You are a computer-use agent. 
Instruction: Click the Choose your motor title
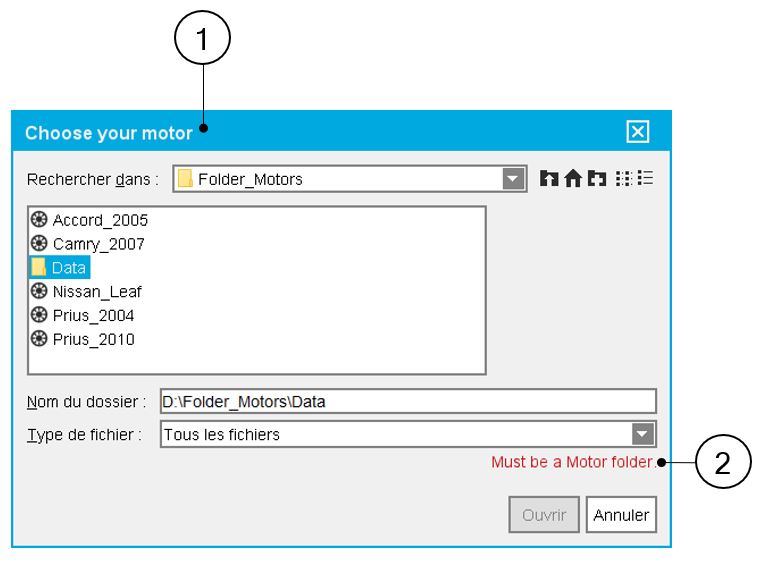click(x=109, y=133)
